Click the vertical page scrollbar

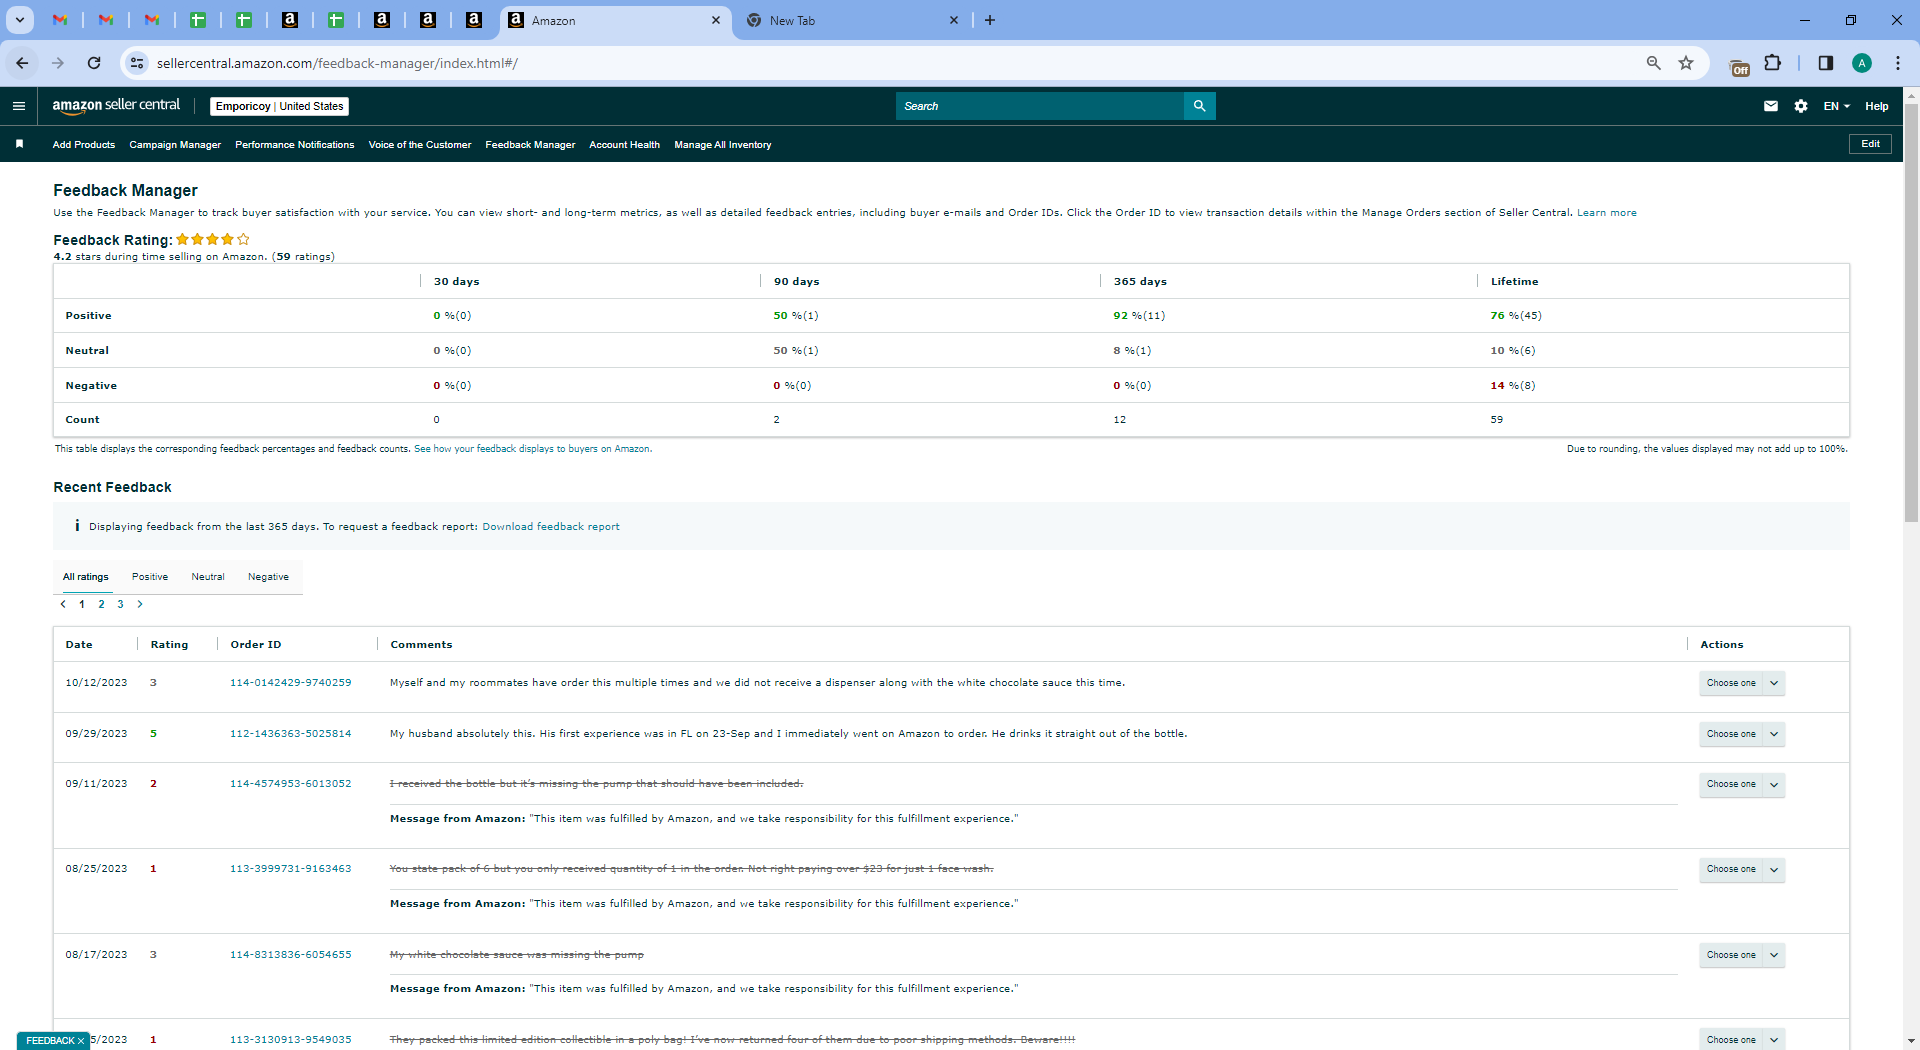click(x=1911, y=312)
